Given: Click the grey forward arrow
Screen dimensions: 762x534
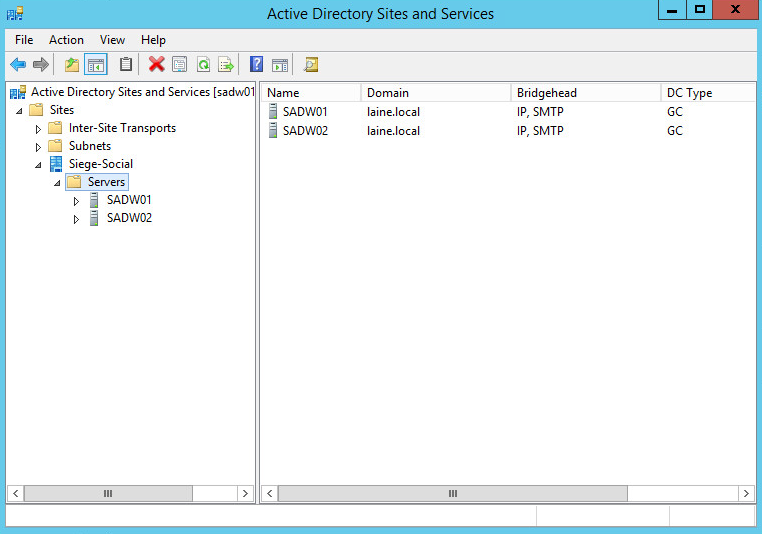Looking at the screenshot, I should tap(41, 64).
